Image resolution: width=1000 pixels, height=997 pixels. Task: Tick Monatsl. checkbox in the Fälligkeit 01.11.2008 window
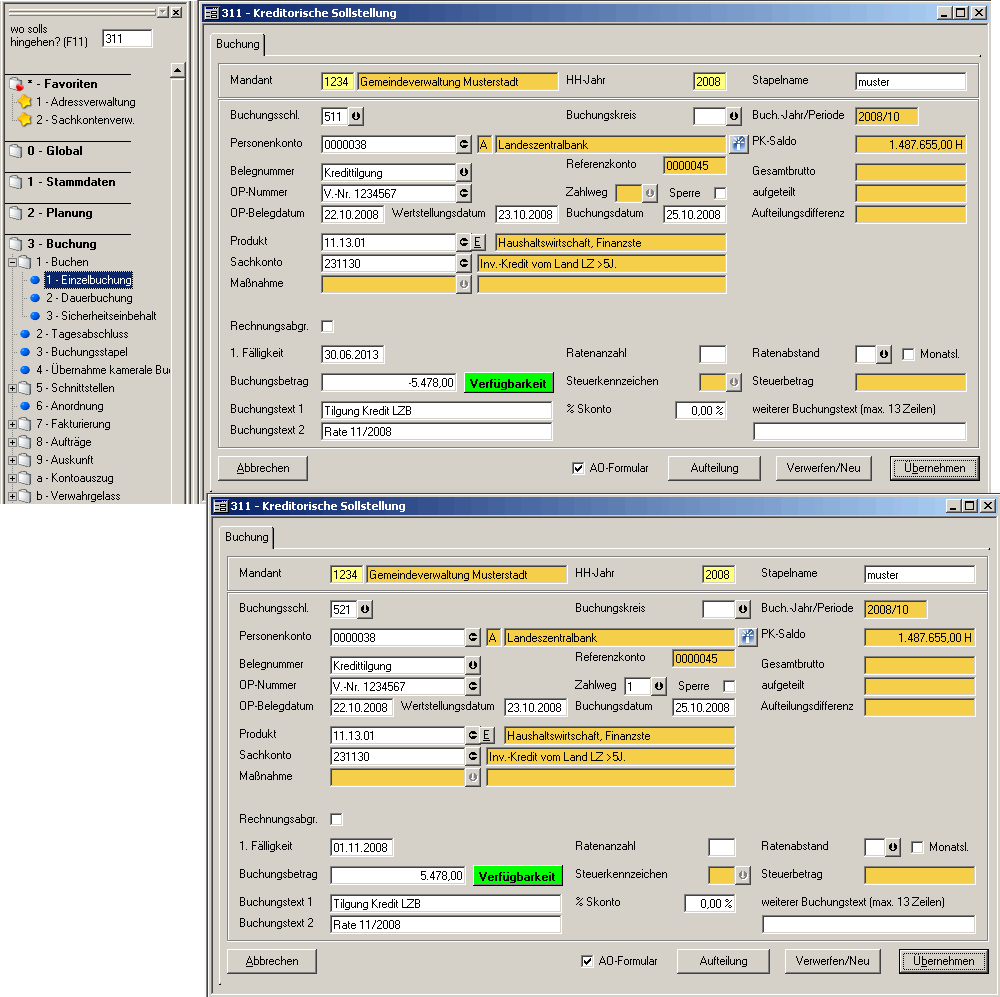[x=918, y=847]
